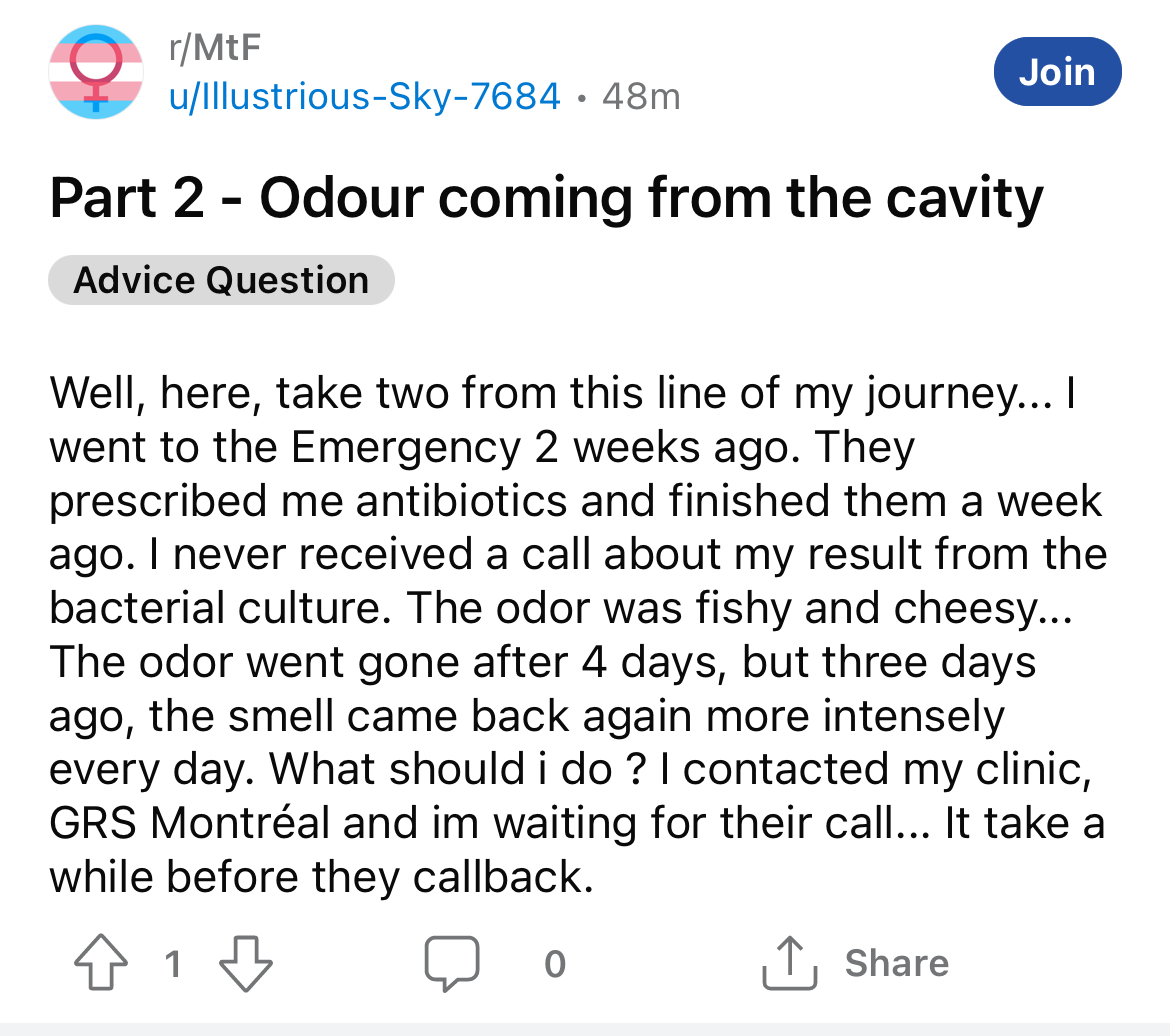View profile of u/Illustrious-Sky-7684
The height and width of the screenshot is (1036, 1170).
click(x=364, y=96)
